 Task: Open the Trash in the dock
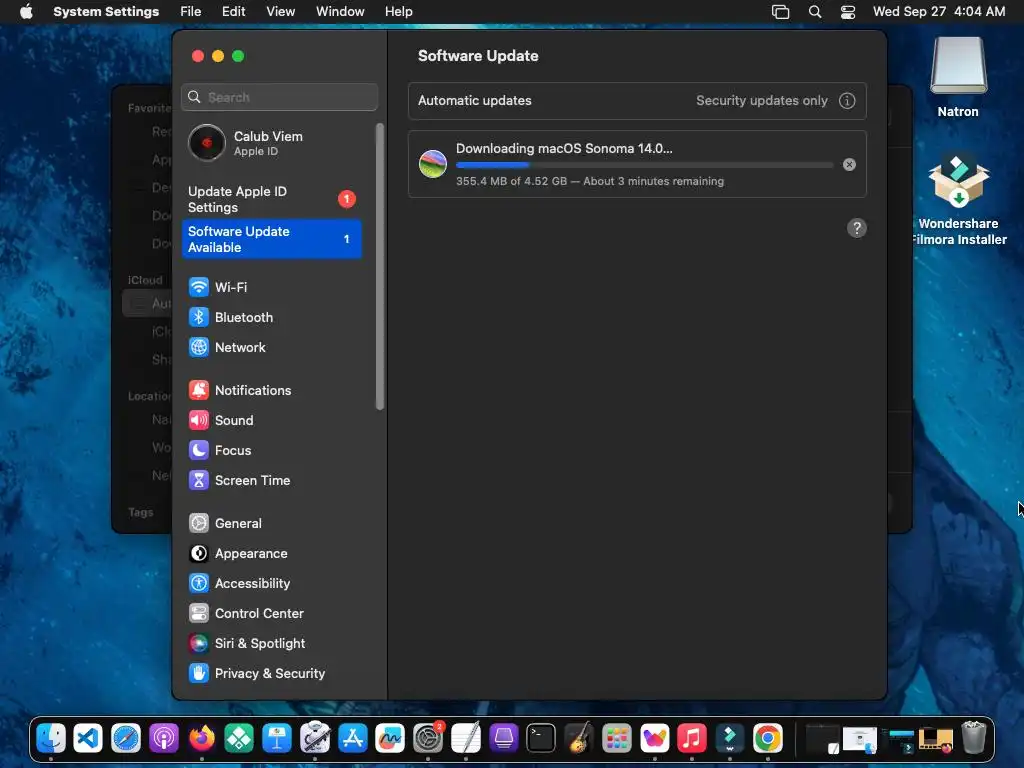click(x=974, y=739)
